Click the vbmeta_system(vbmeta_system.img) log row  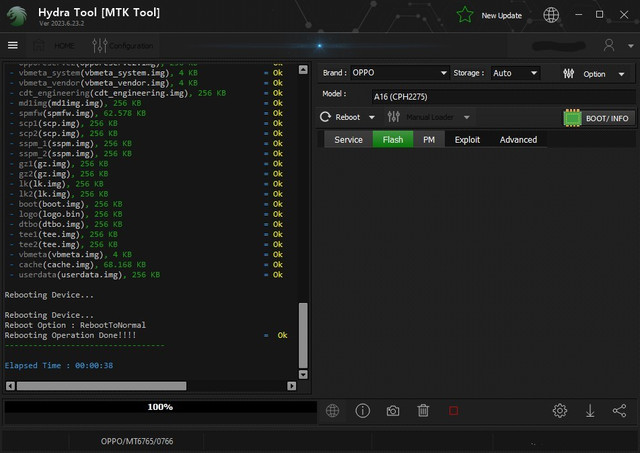(x=146, y=73)
